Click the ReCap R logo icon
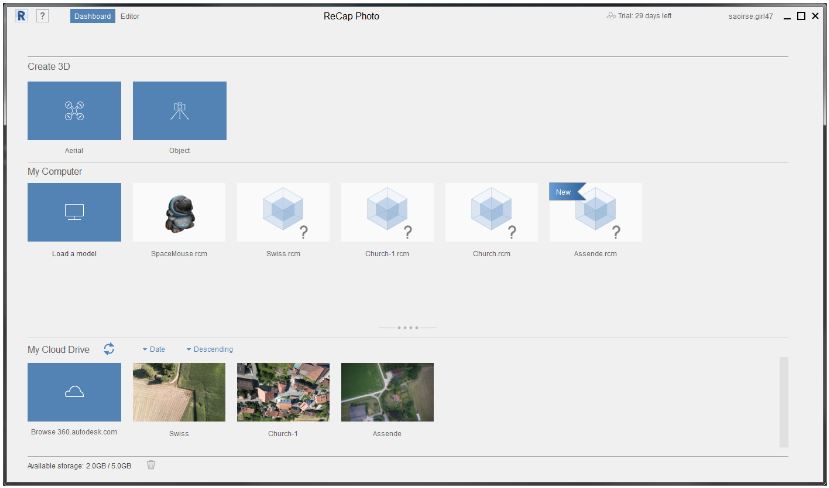The image size is (829, 488). 21,16
